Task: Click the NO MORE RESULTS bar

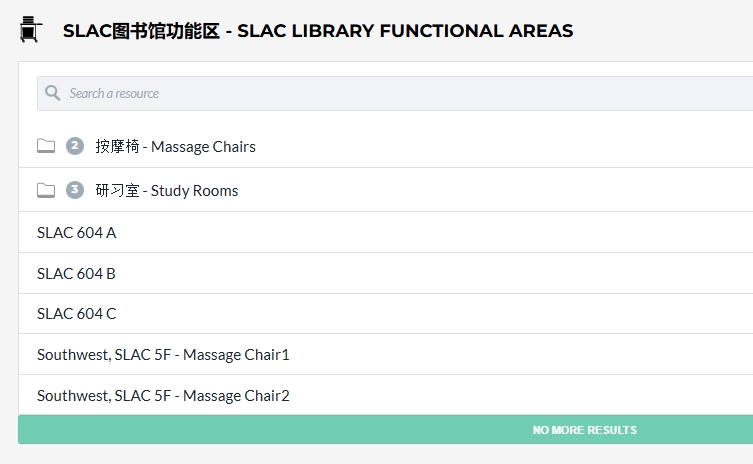Action: [x=386, y=430]
